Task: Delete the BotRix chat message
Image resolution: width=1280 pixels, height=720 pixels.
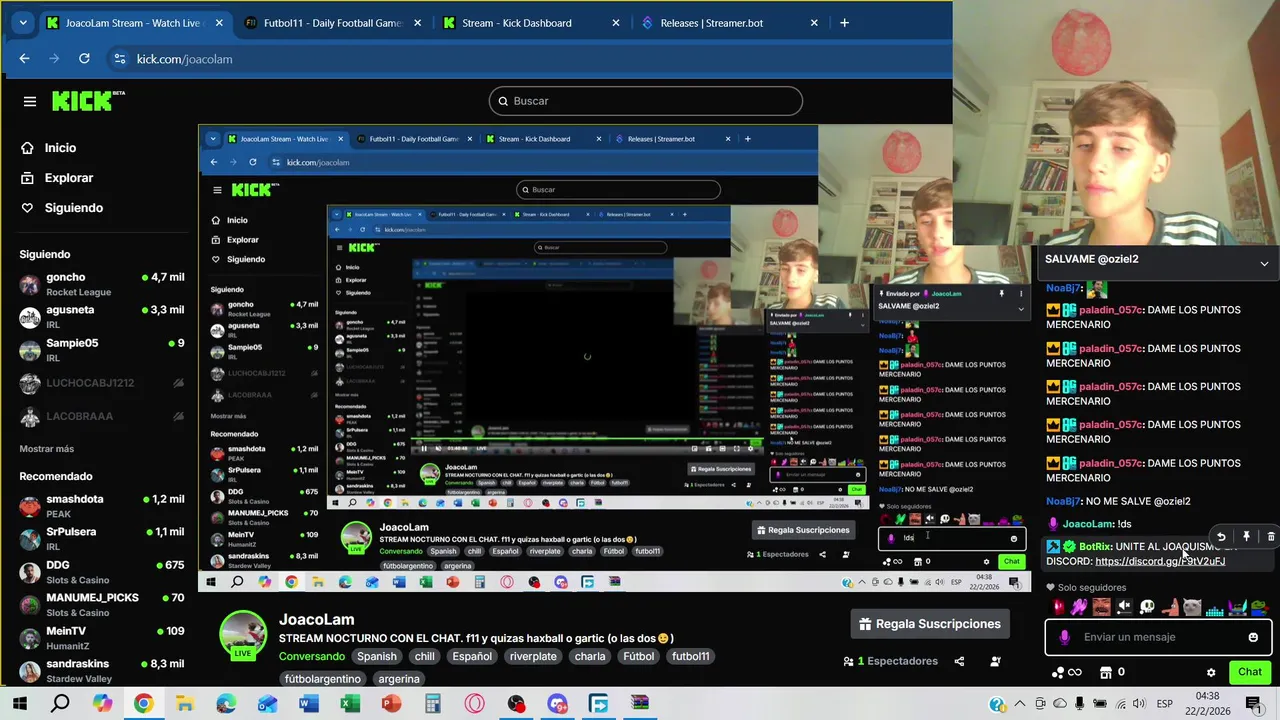Action: pyautogui.click(x=1271, y=537)
